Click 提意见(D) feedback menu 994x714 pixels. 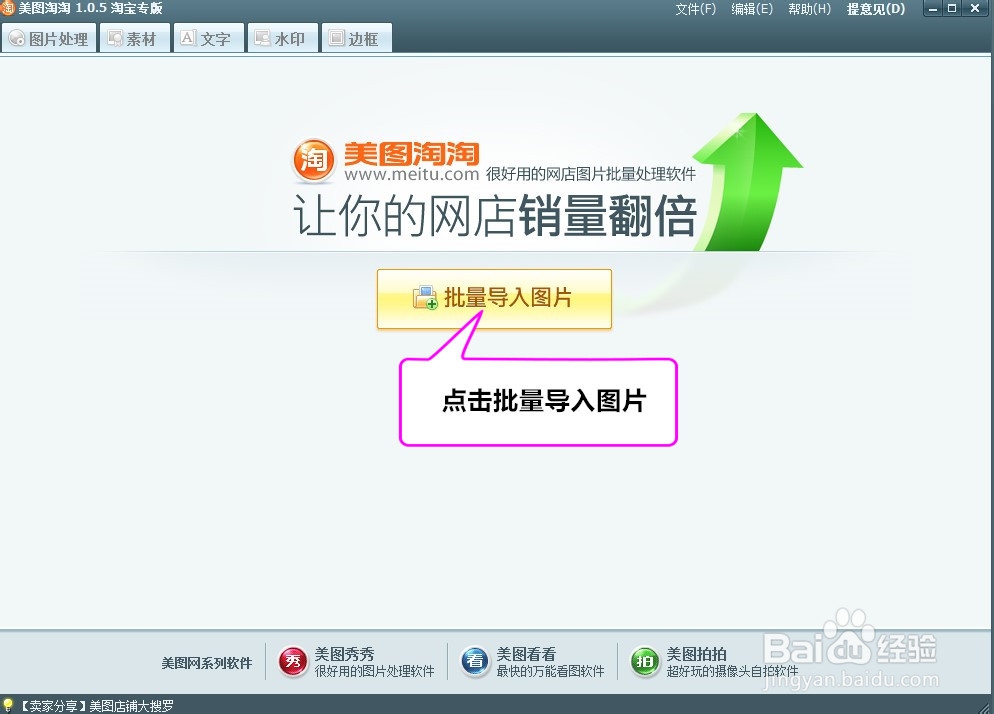[876, 9]
